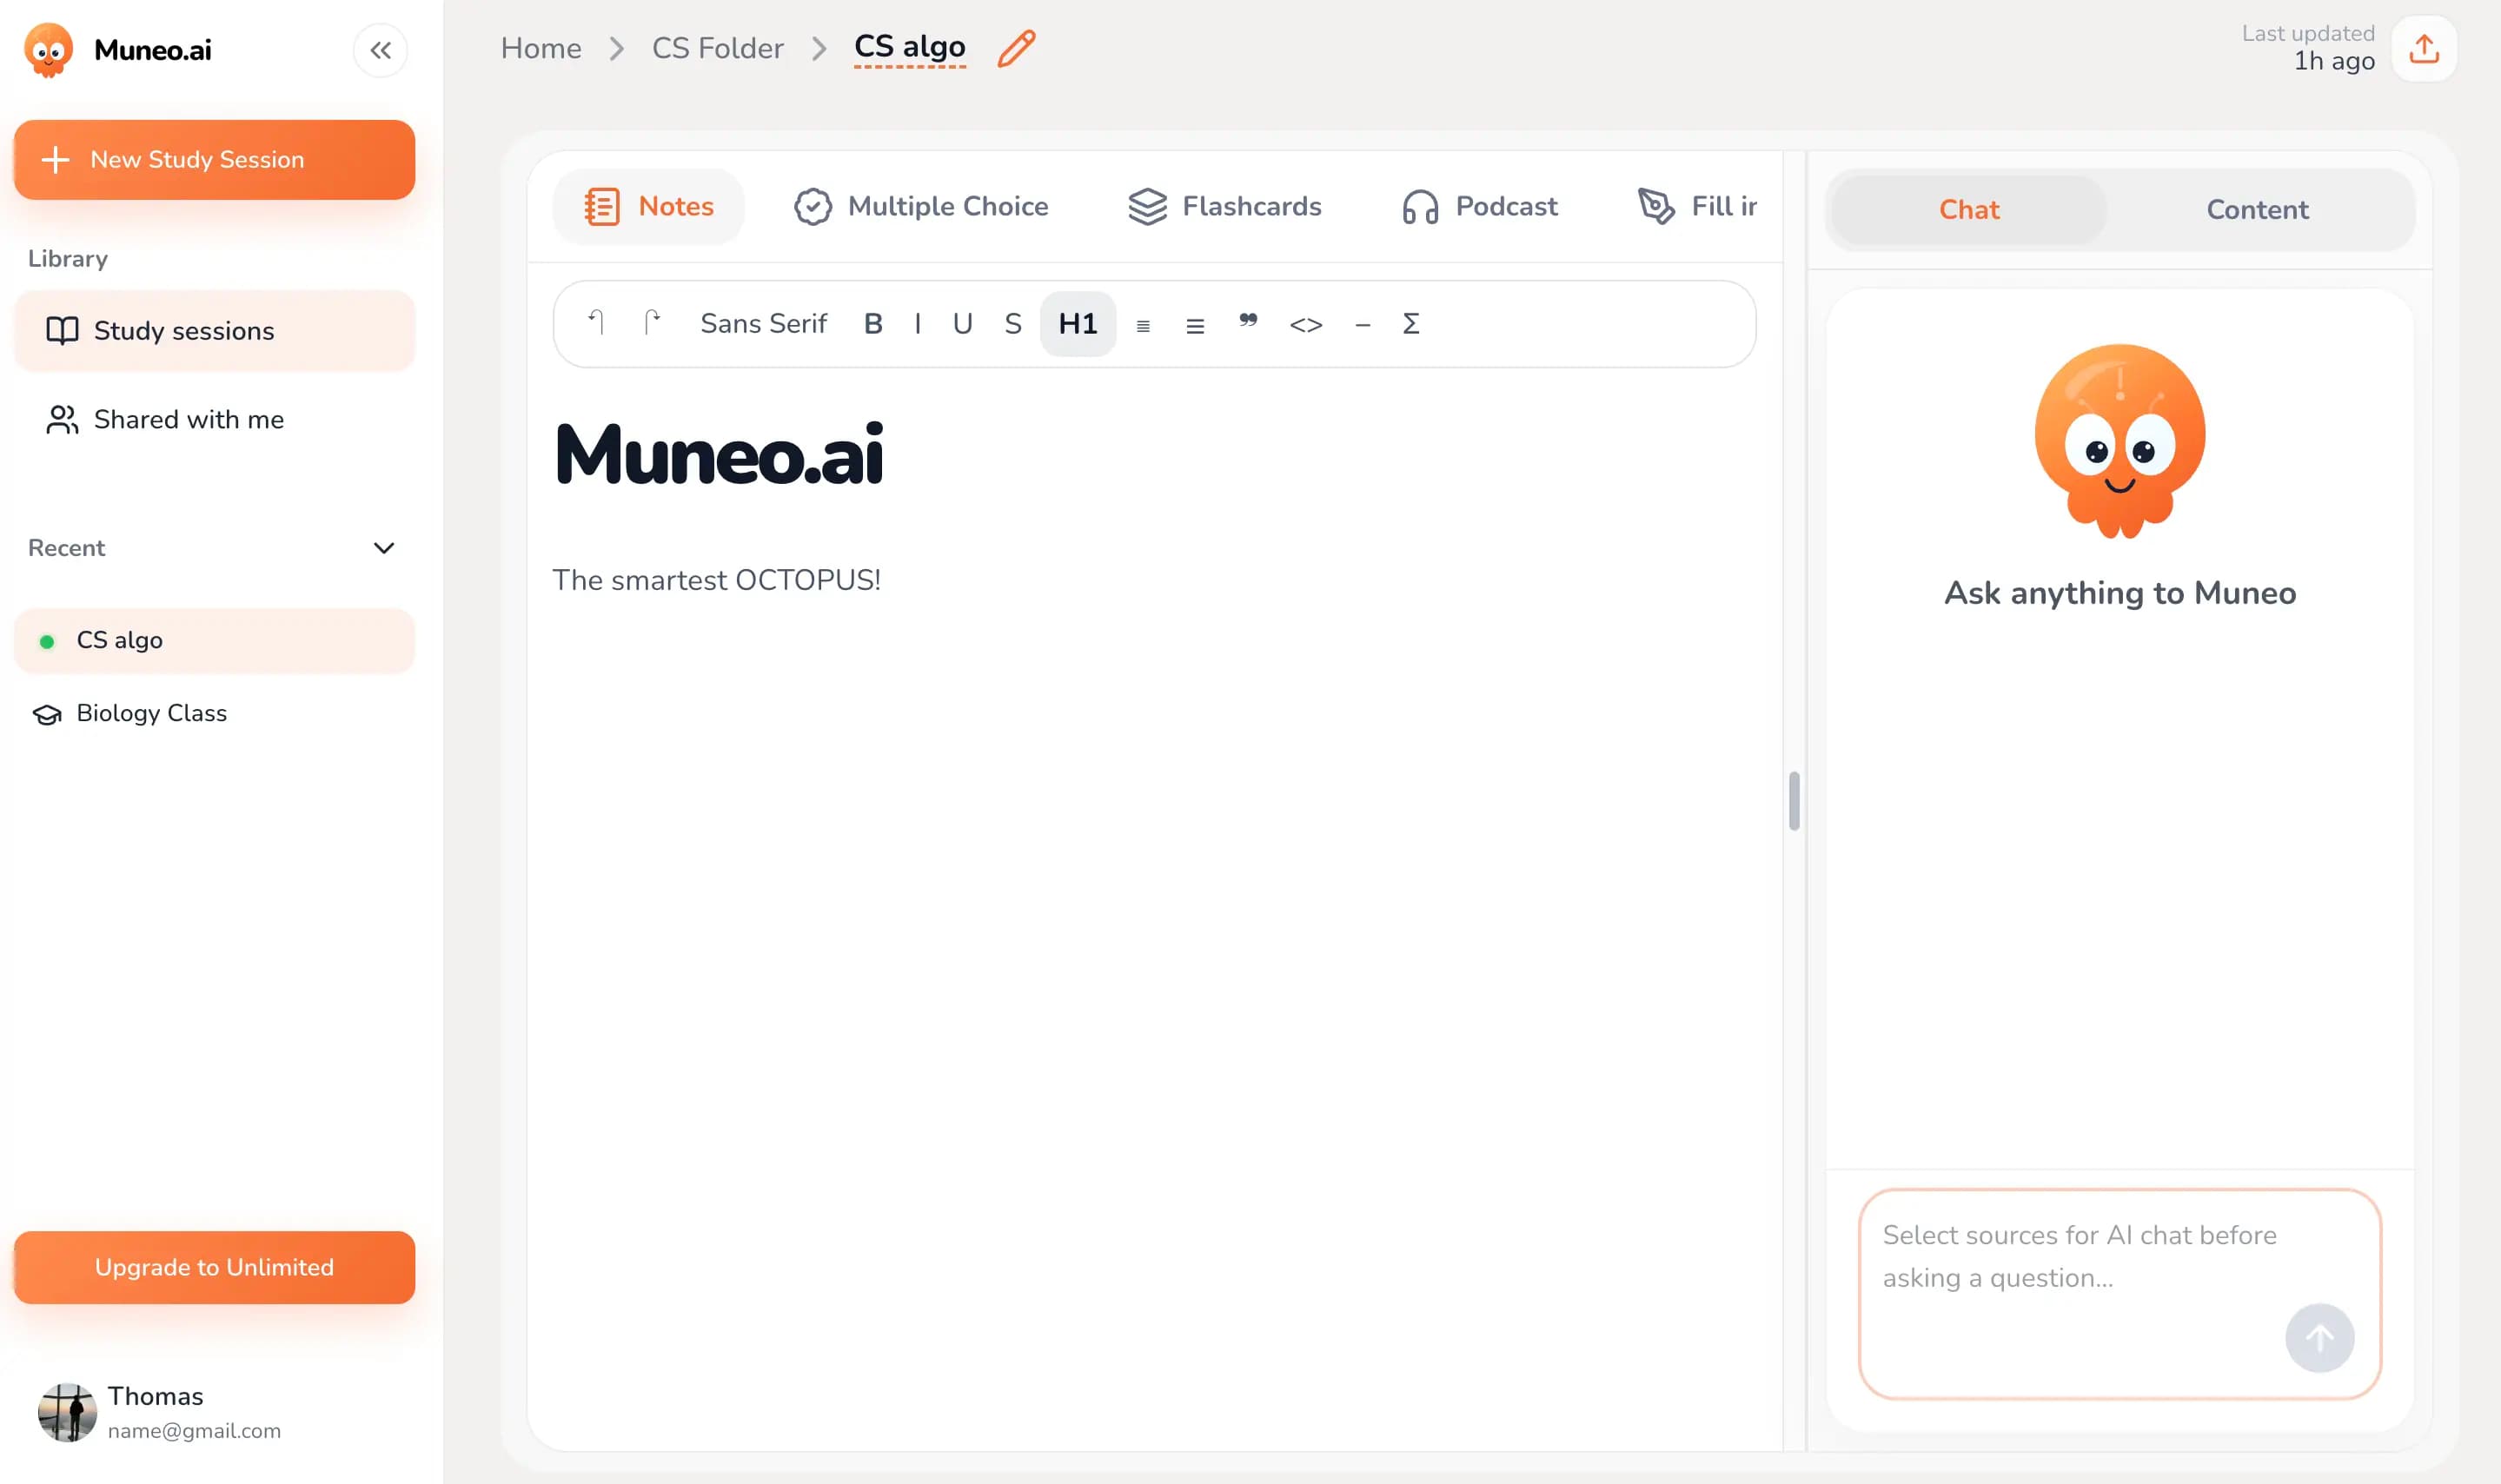Collapse the left sidebar

[x=380, y=50]
